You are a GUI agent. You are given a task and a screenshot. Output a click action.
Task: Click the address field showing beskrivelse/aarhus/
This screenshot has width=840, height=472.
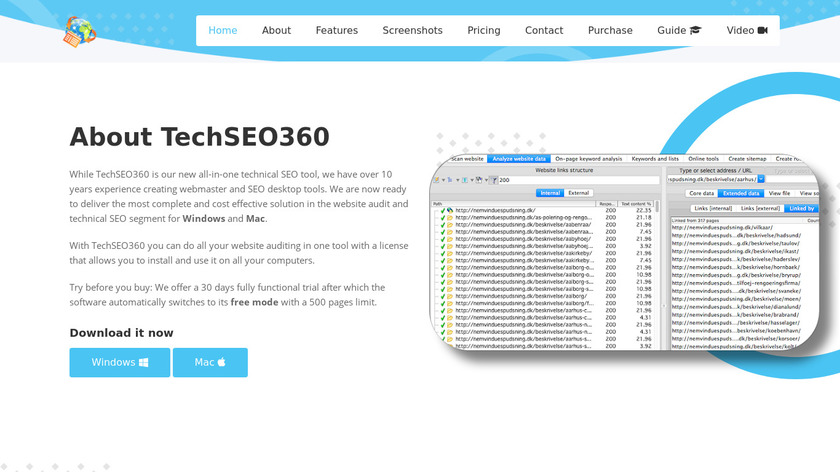[711, 179]
